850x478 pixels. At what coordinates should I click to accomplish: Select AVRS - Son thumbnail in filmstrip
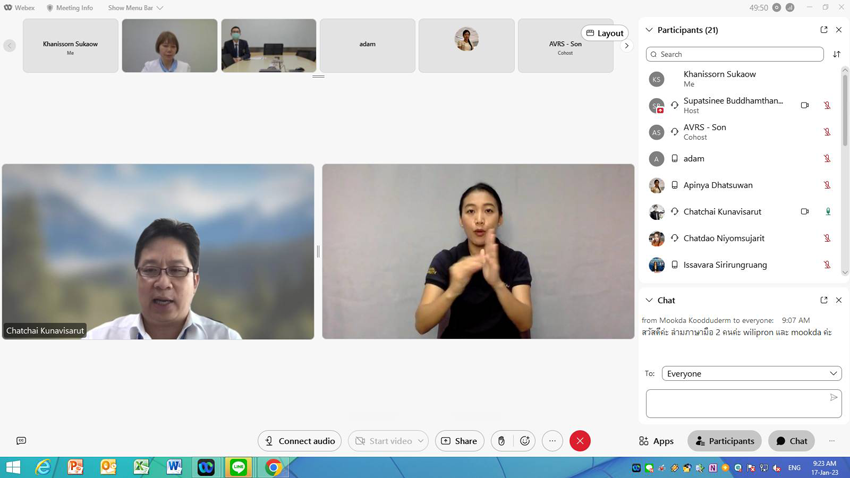tap(565, 46)
